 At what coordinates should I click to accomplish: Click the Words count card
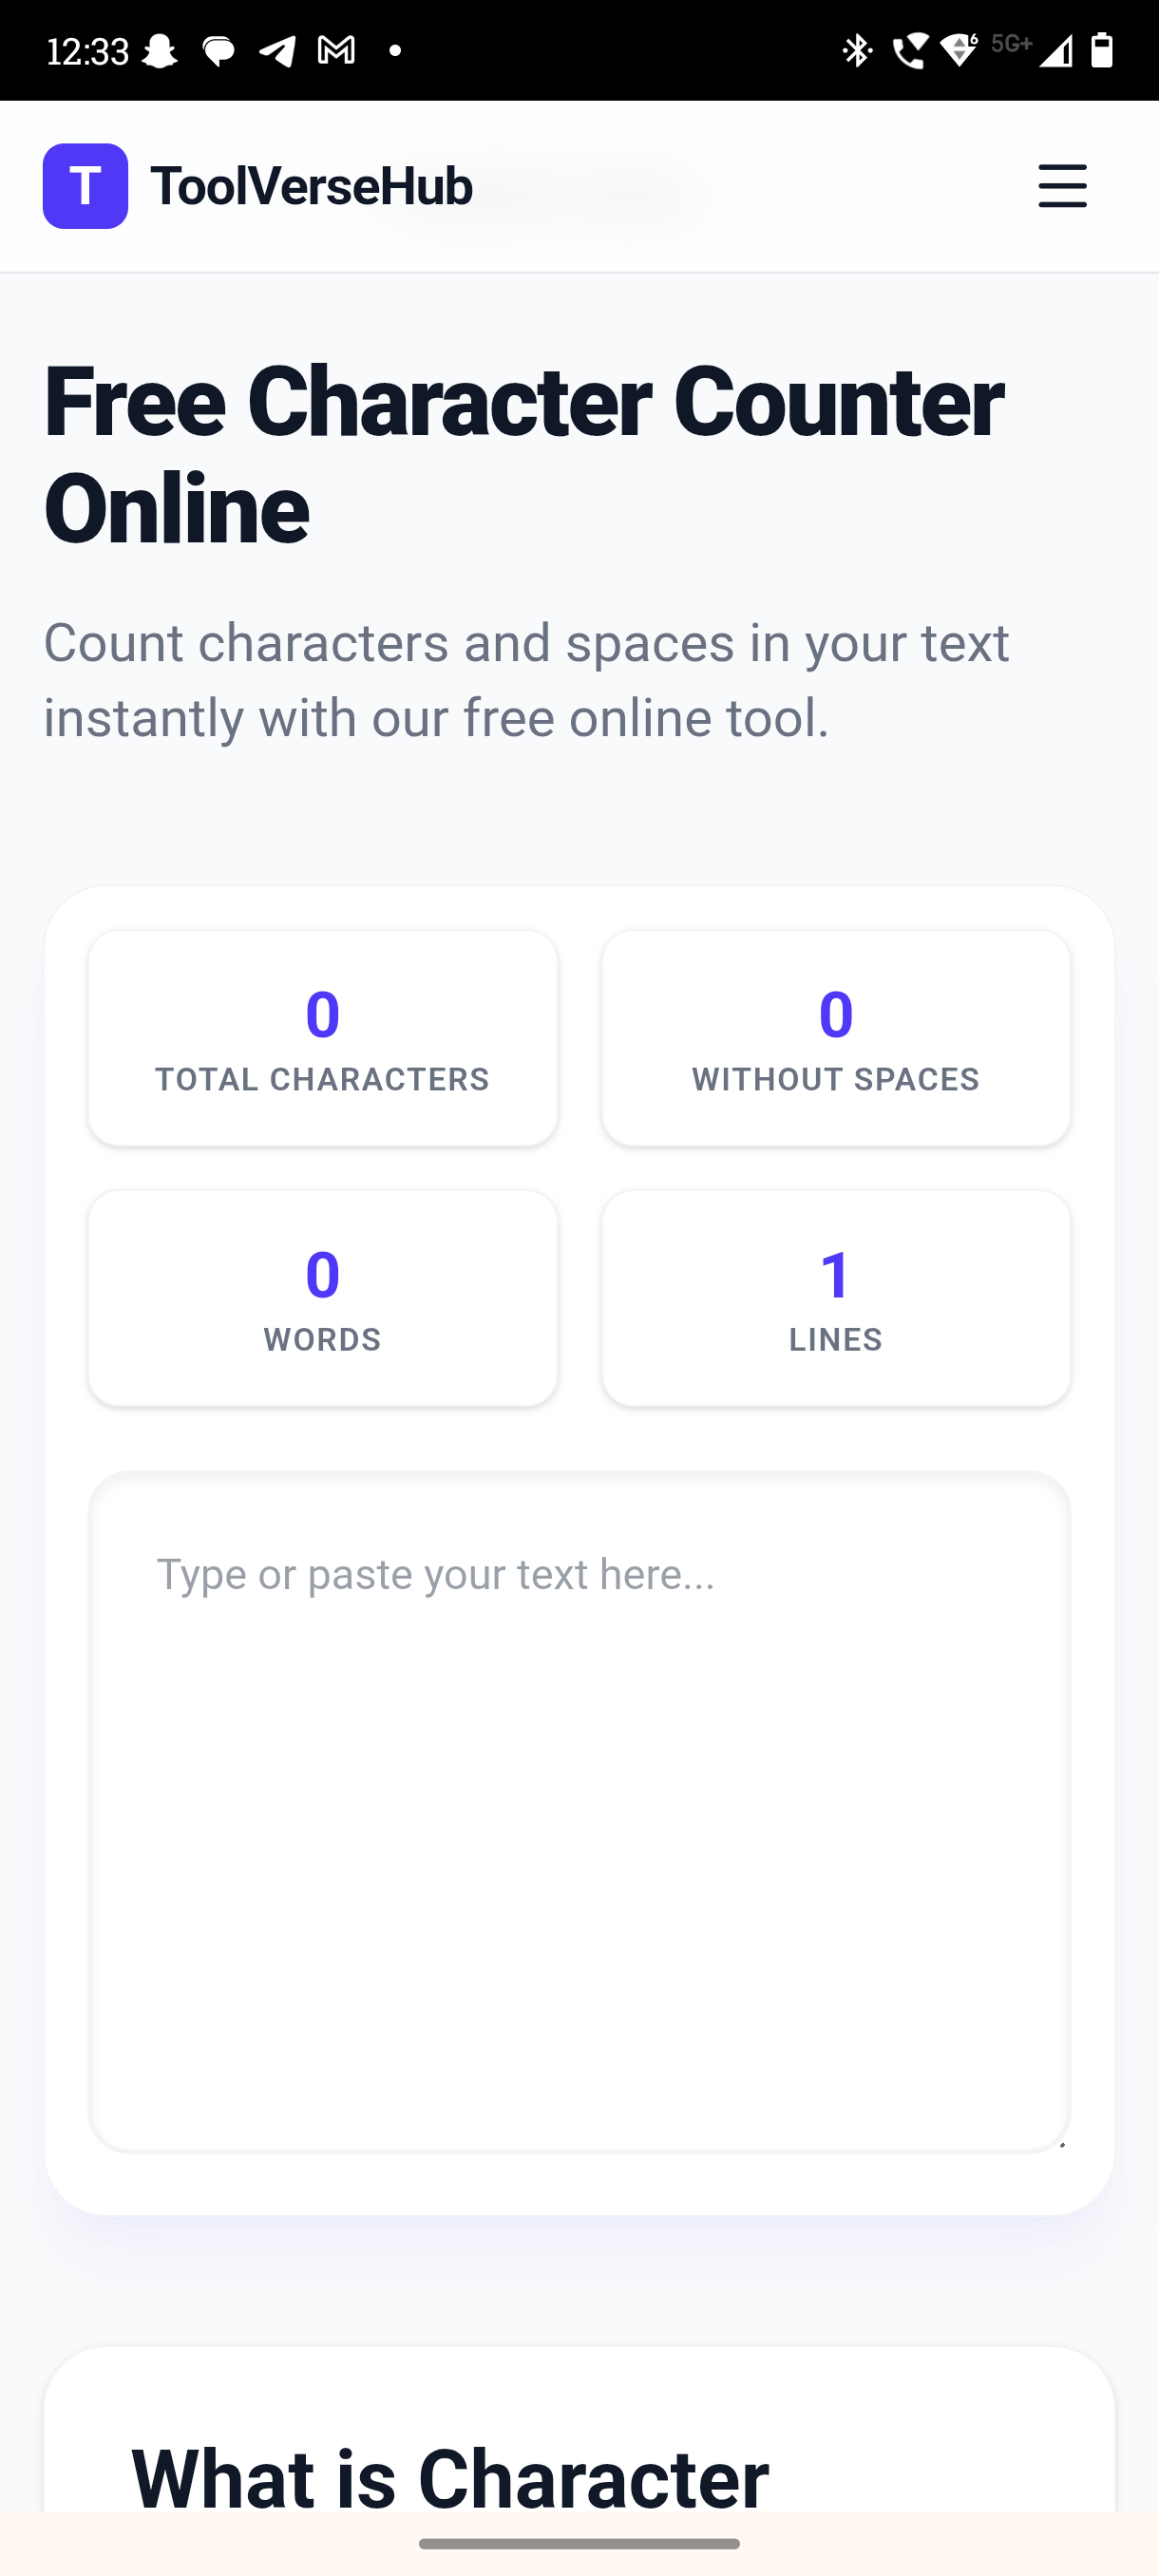pyautogui.click(x=322, y=1298)
